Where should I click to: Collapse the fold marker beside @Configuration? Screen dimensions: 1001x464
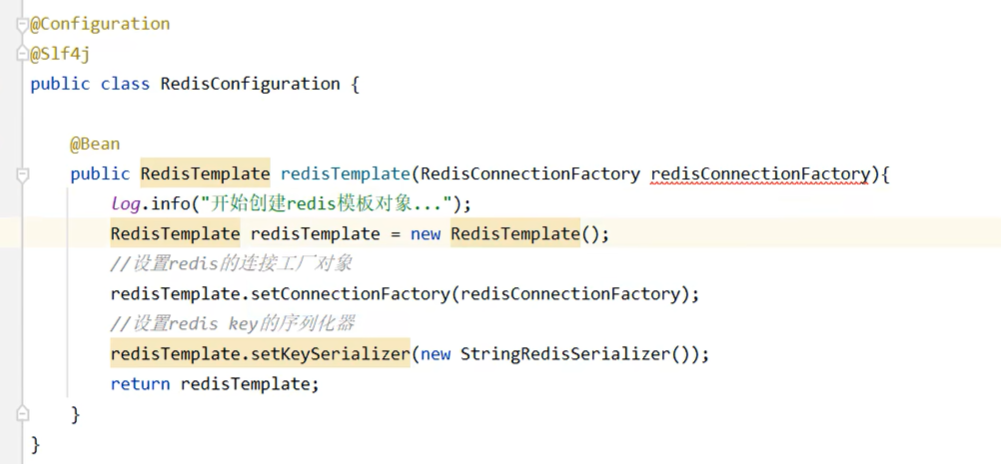[23, 24]
